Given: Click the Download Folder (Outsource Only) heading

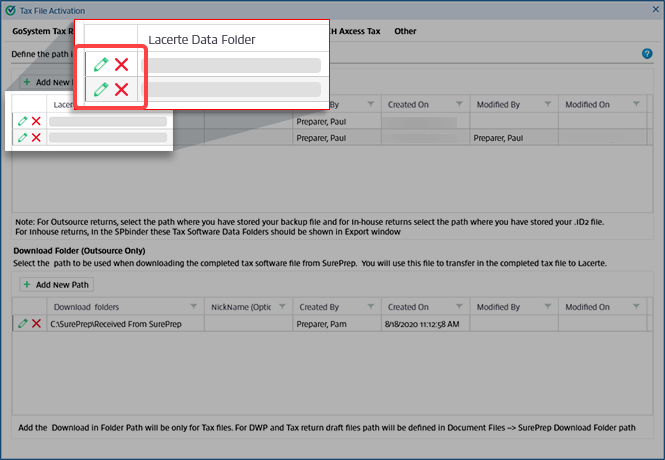Looking at the screenshot, I should coord(79,251).
